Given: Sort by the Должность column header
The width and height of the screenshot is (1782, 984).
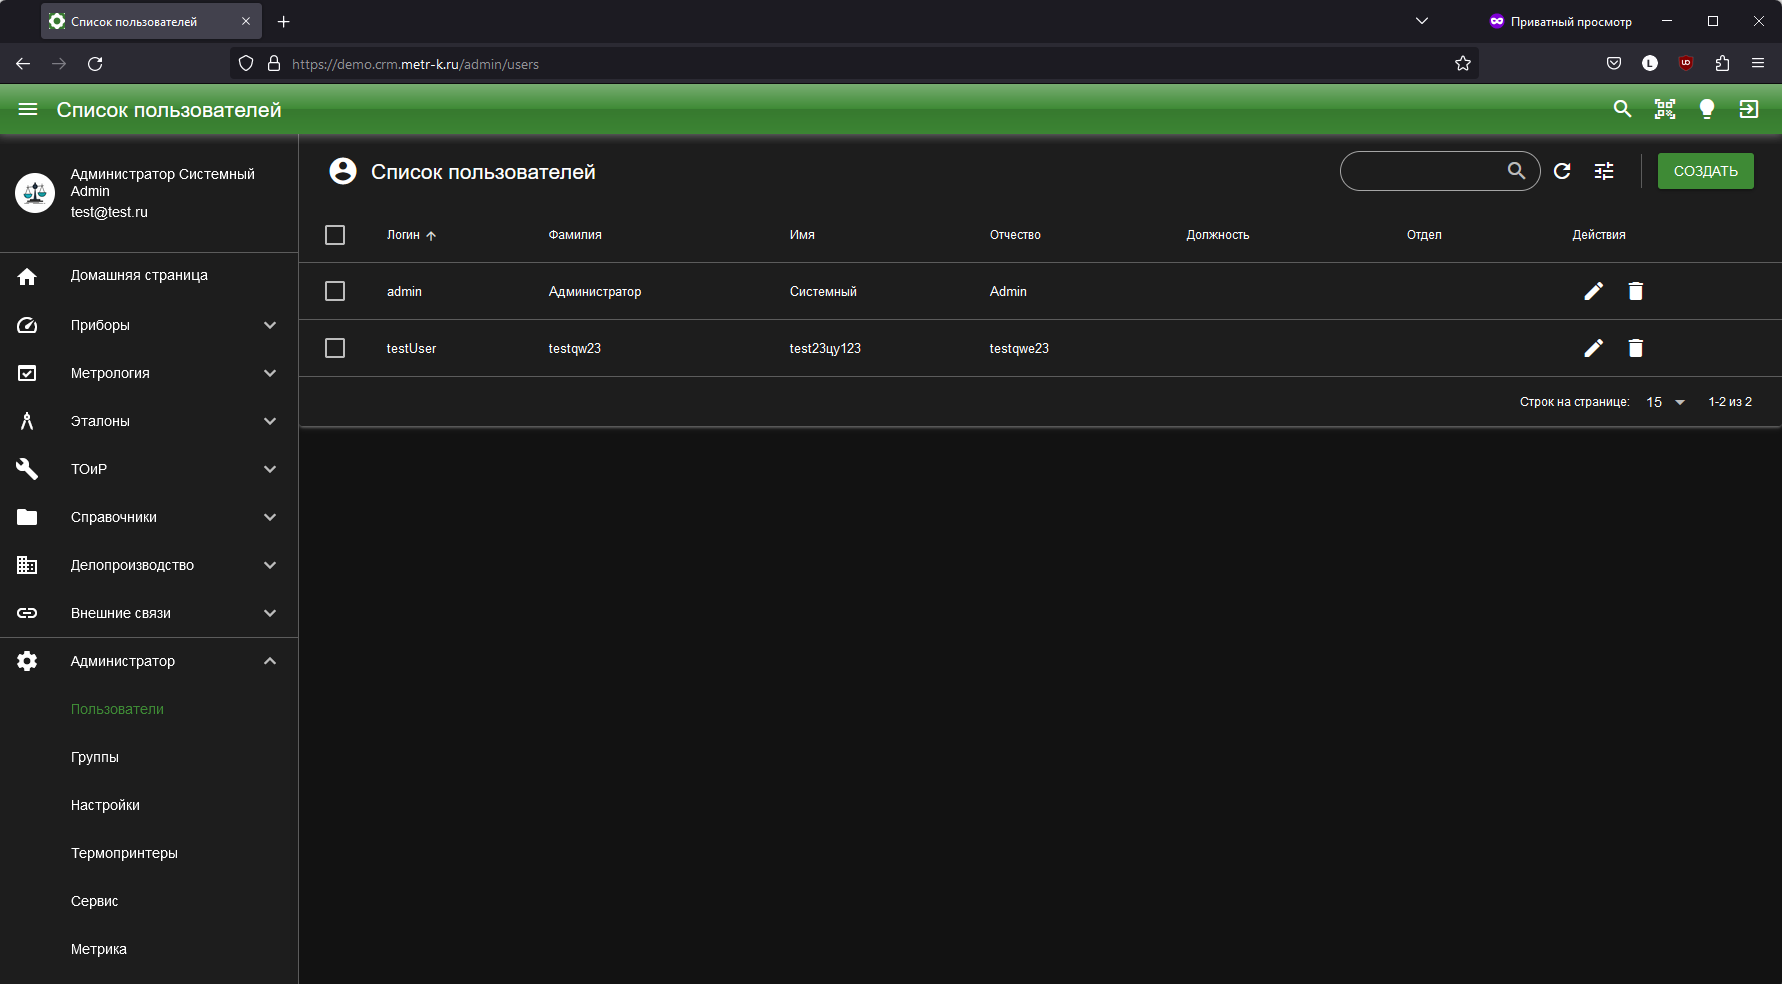Looking at the screenshot, I should point(1217,235).
